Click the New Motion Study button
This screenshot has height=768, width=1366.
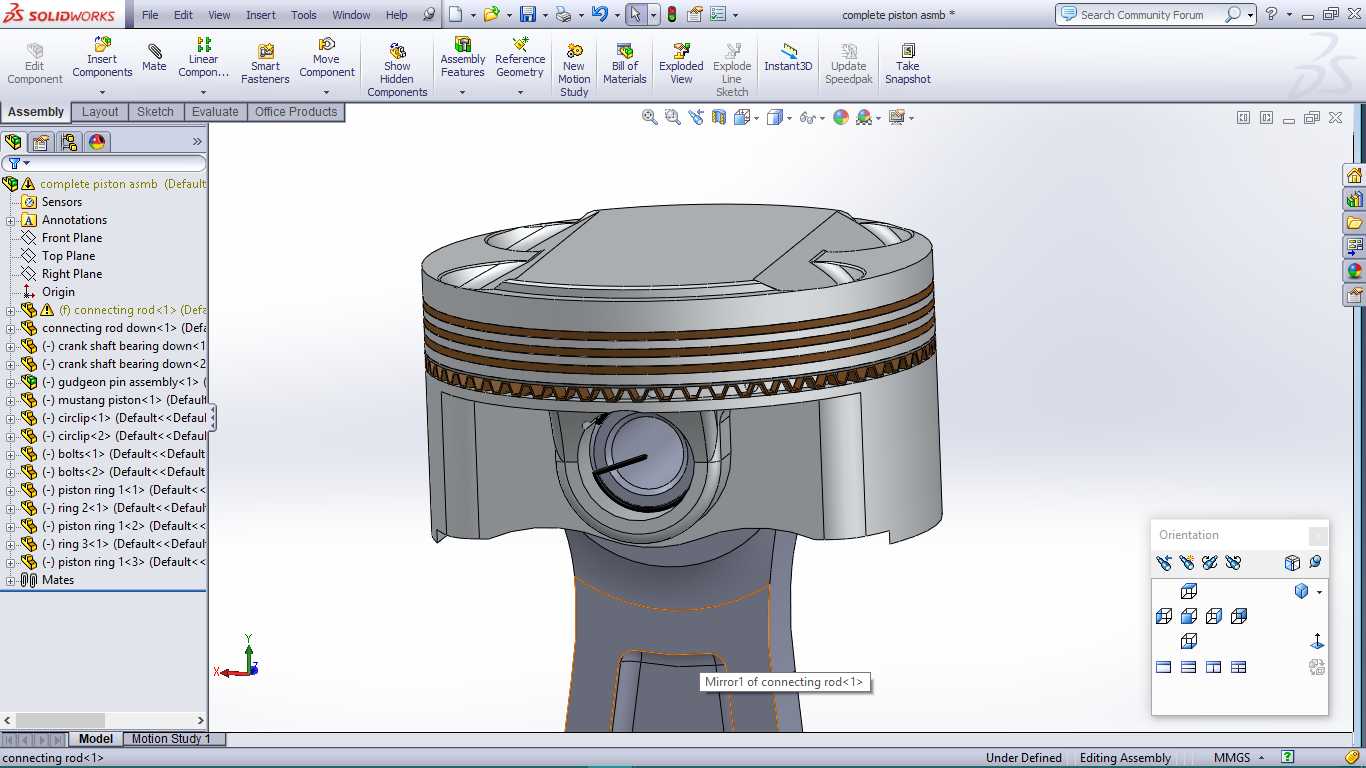574,69
